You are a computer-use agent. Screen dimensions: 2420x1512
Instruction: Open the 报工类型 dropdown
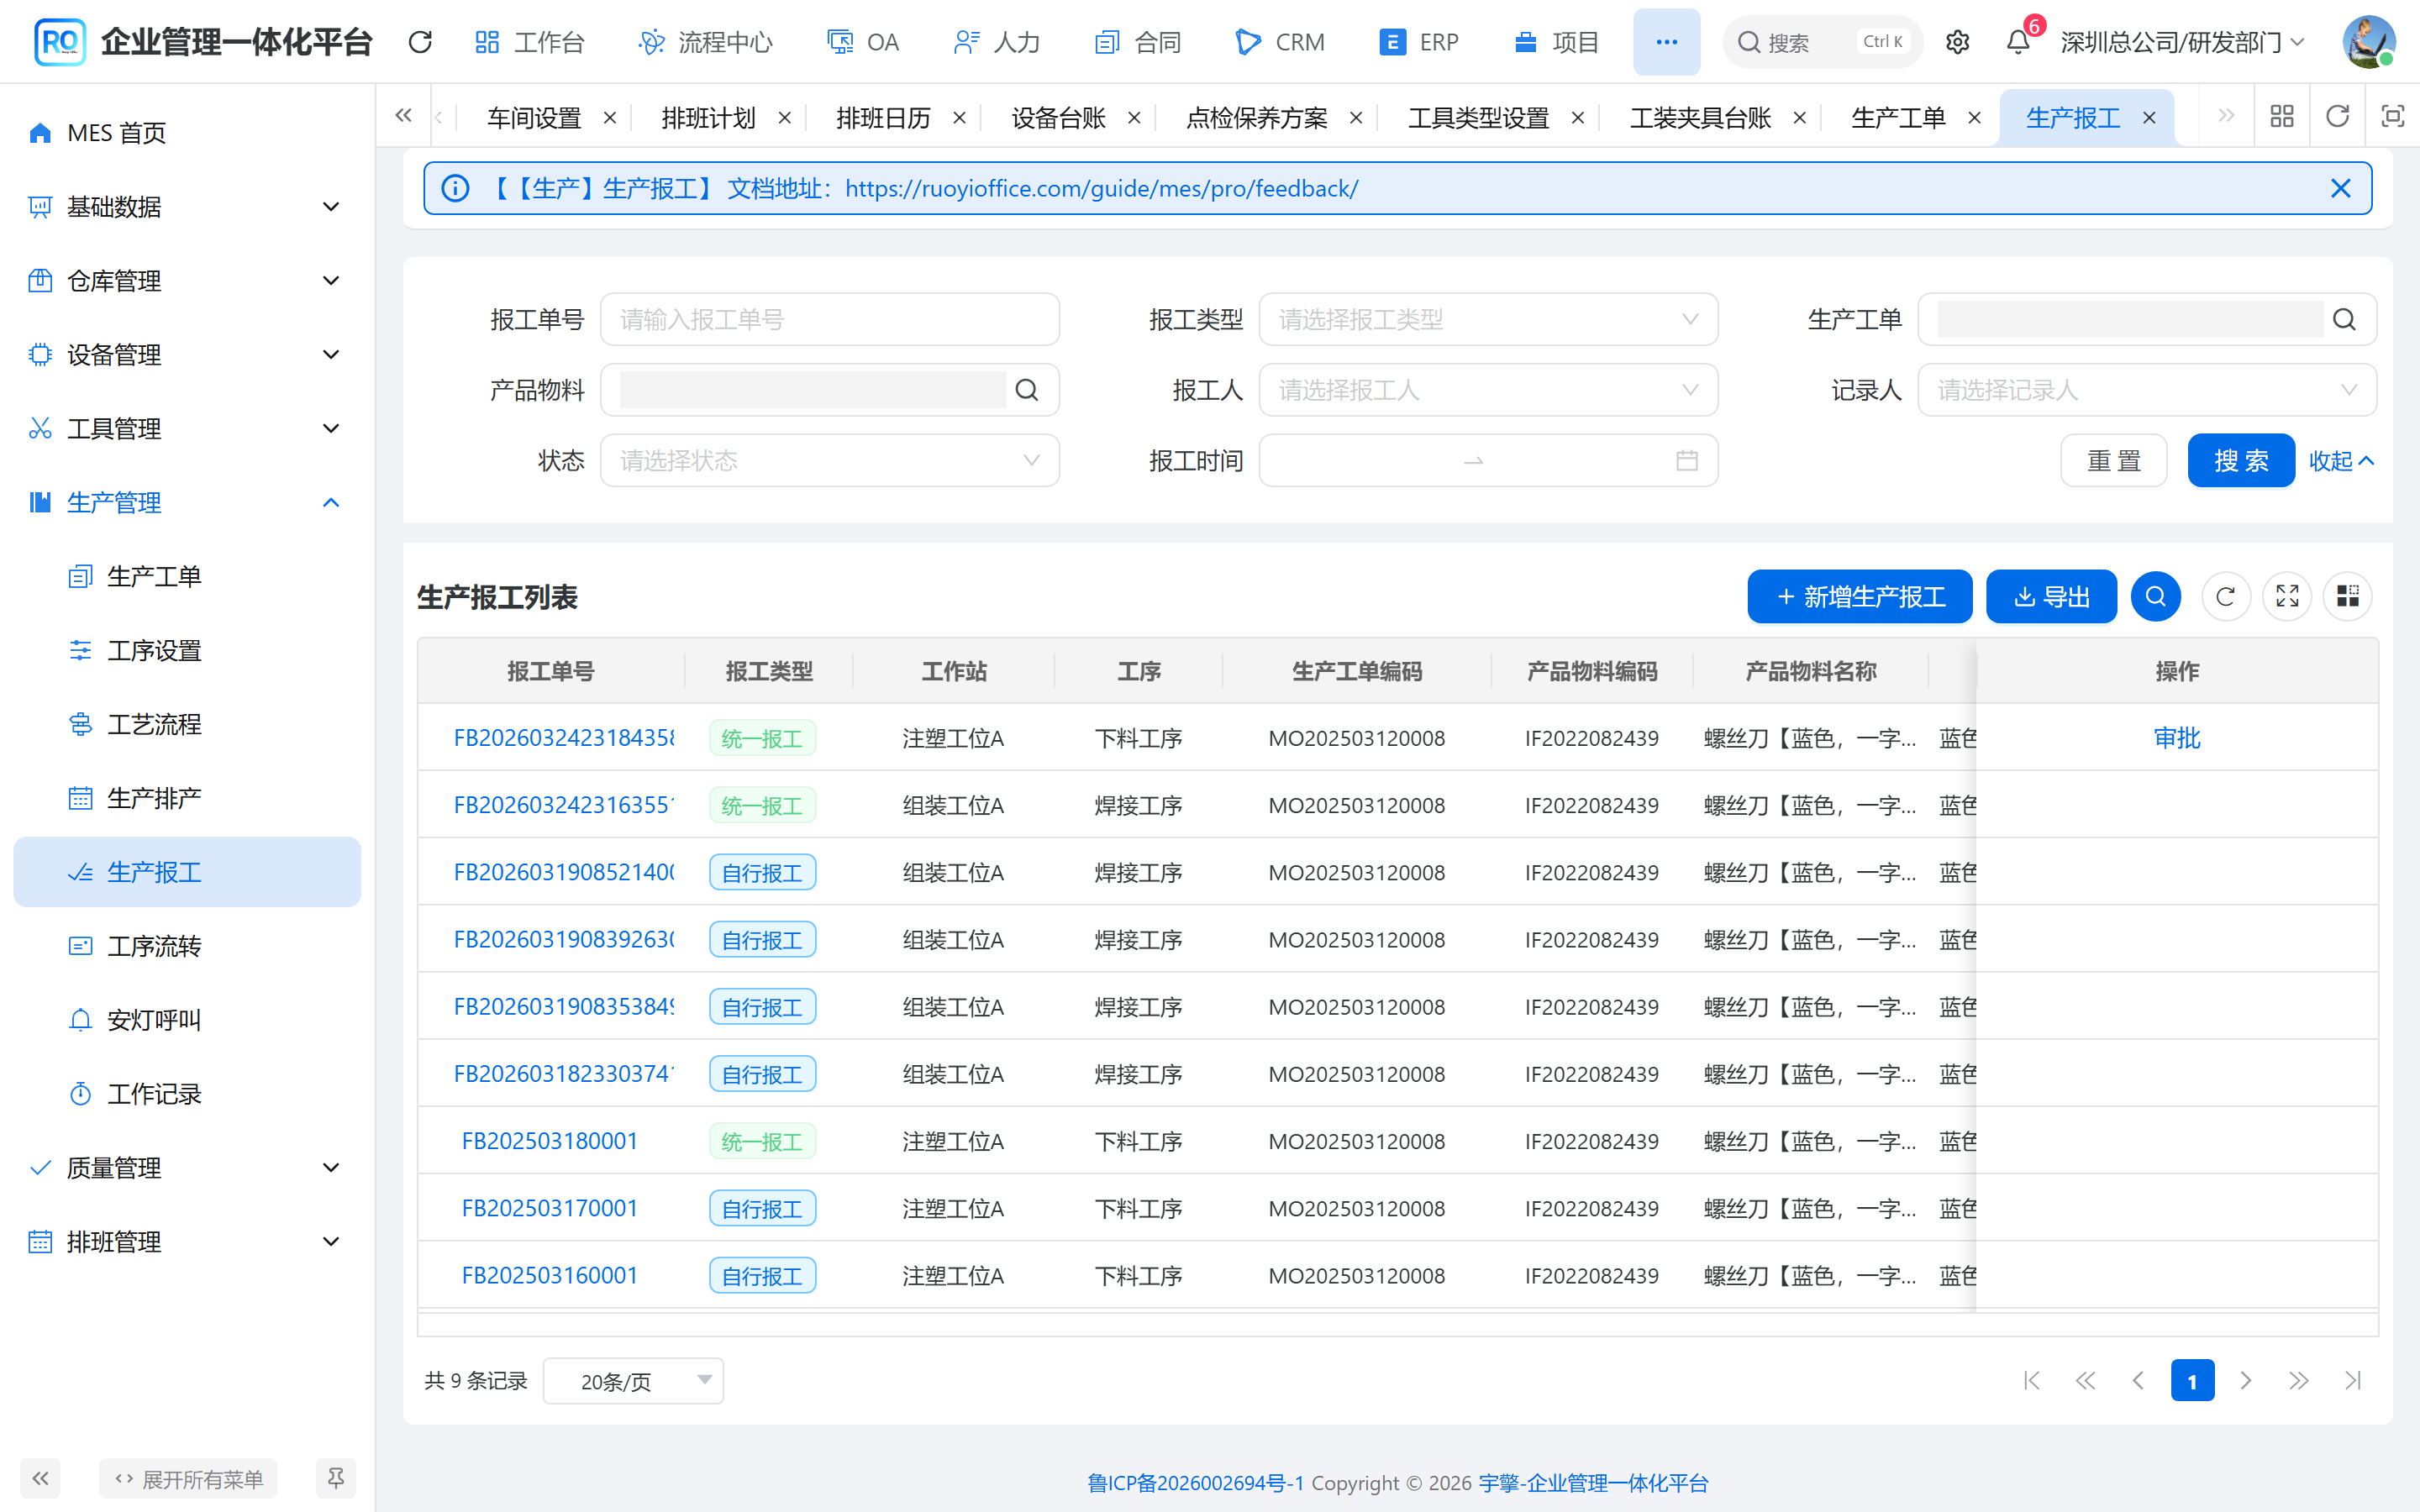[1488, 319]
